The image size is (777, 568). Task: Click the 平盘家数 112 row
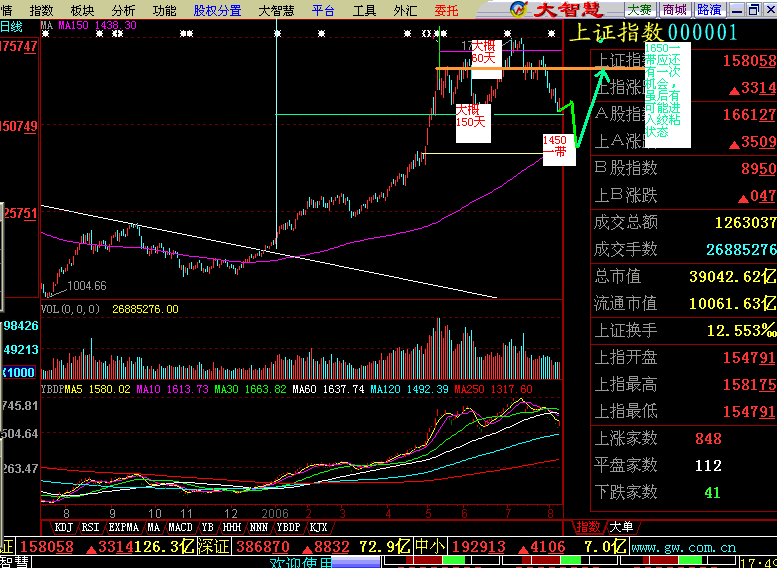point(684,465)
